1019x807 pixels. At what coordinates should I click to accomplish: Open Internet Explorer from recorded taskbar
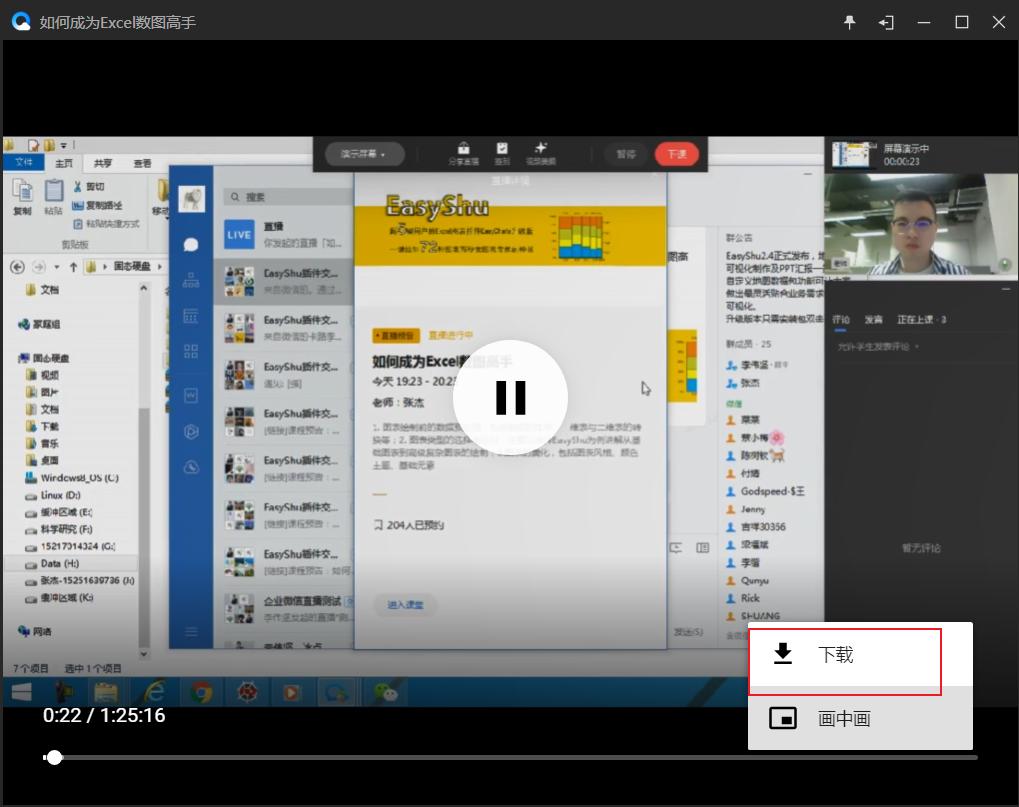(153, 692)
